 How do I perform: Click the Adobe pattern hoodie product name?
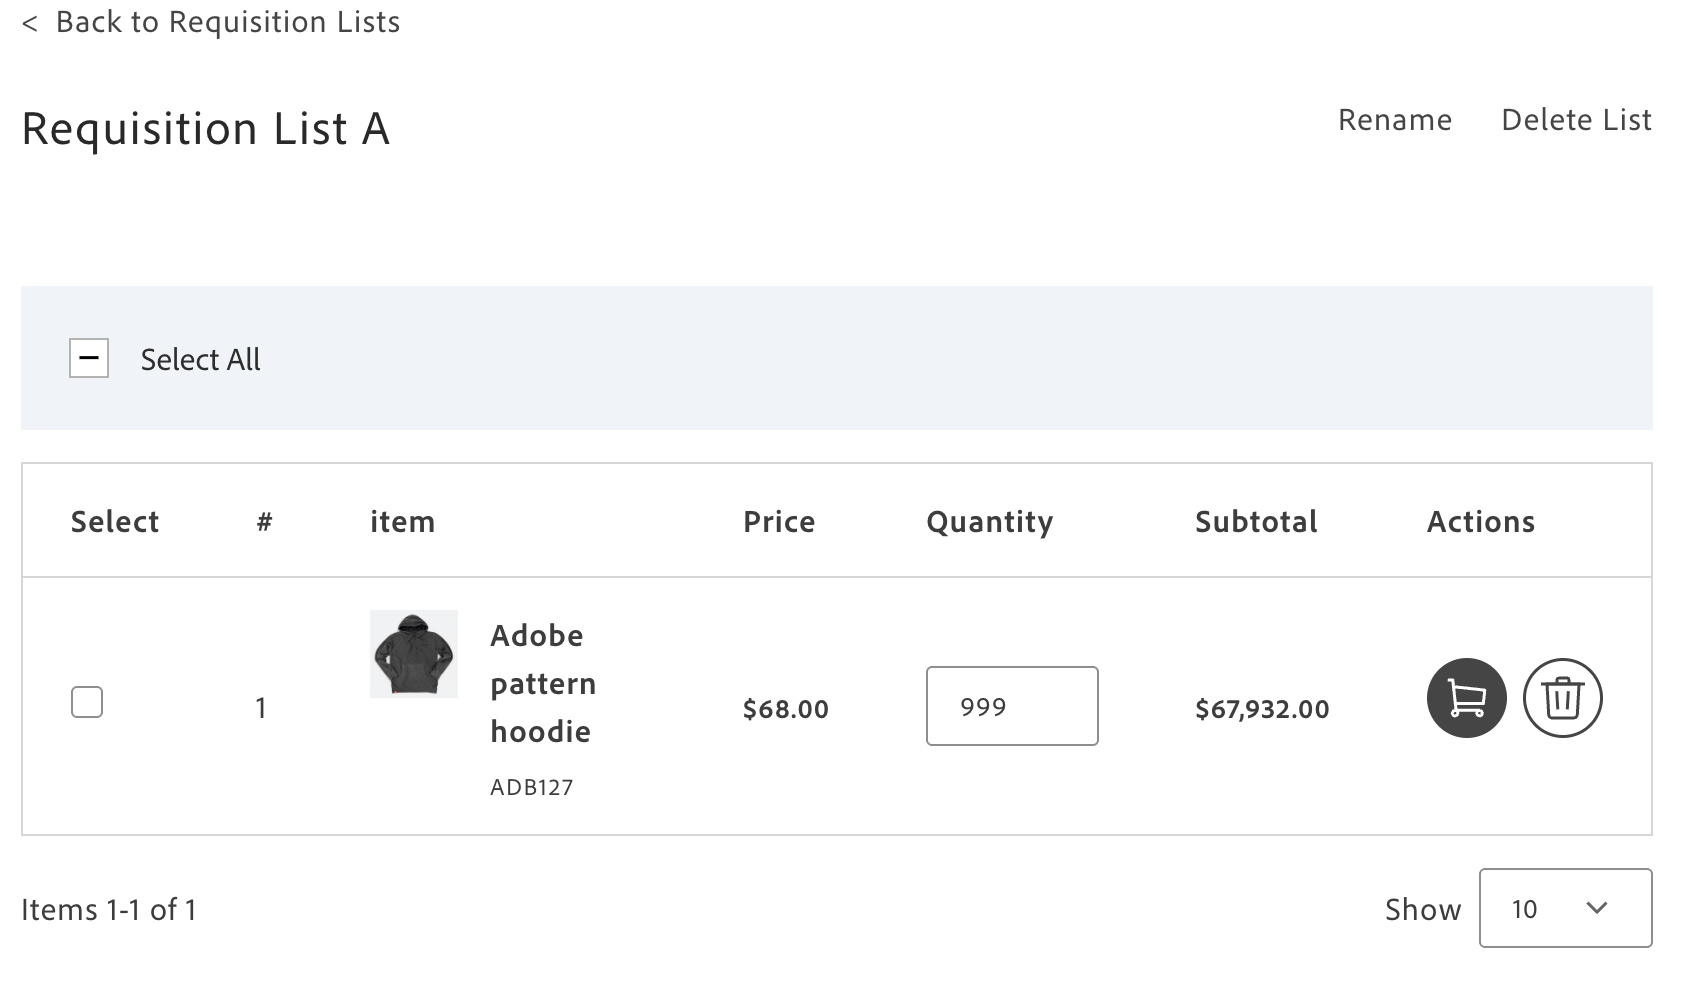[x=542, y=683]
